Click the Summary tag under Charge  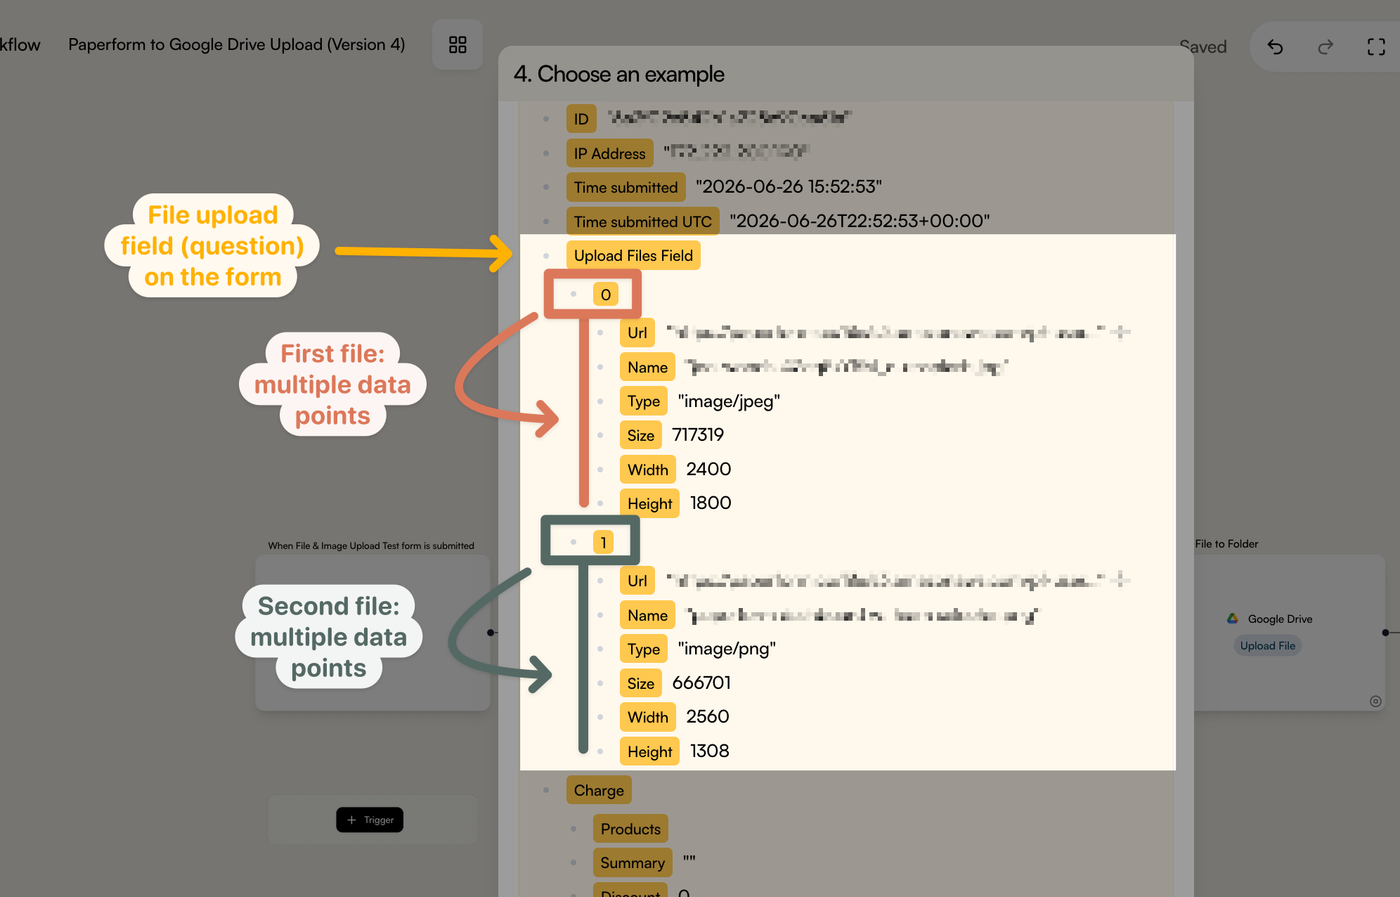pos(633,863)
